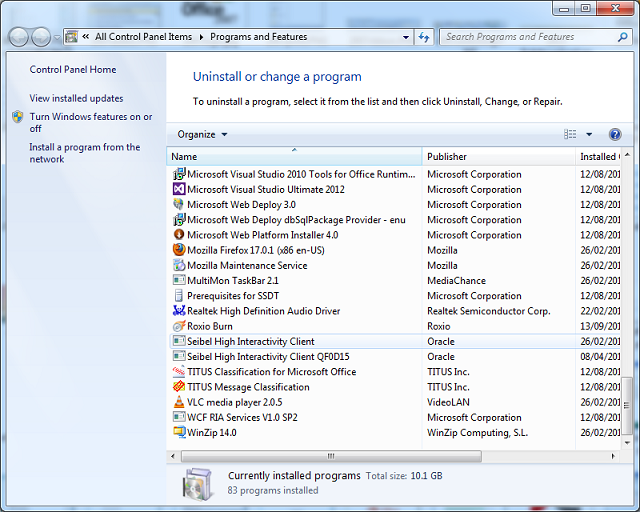Open the recent pages dropdown arrow
640x512 pixels.
coord(57,38)
